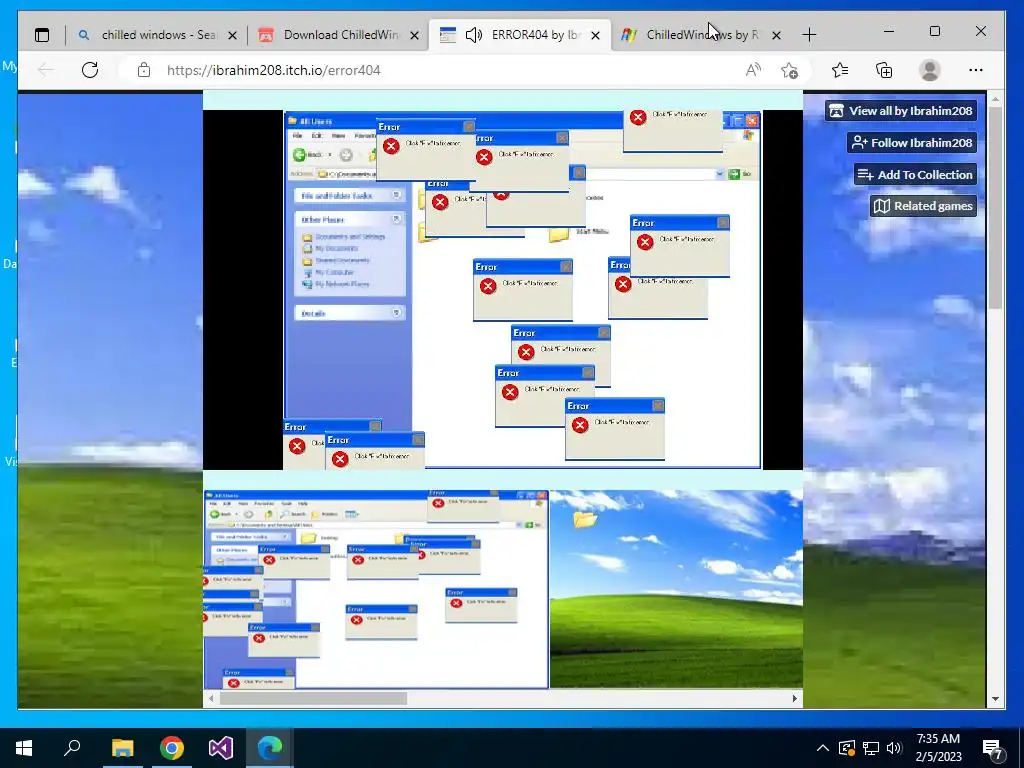Open File Explorer from the taskbar
Image resolution: width=1024 pixels, height=768 pixels.
tap(122, 748)
